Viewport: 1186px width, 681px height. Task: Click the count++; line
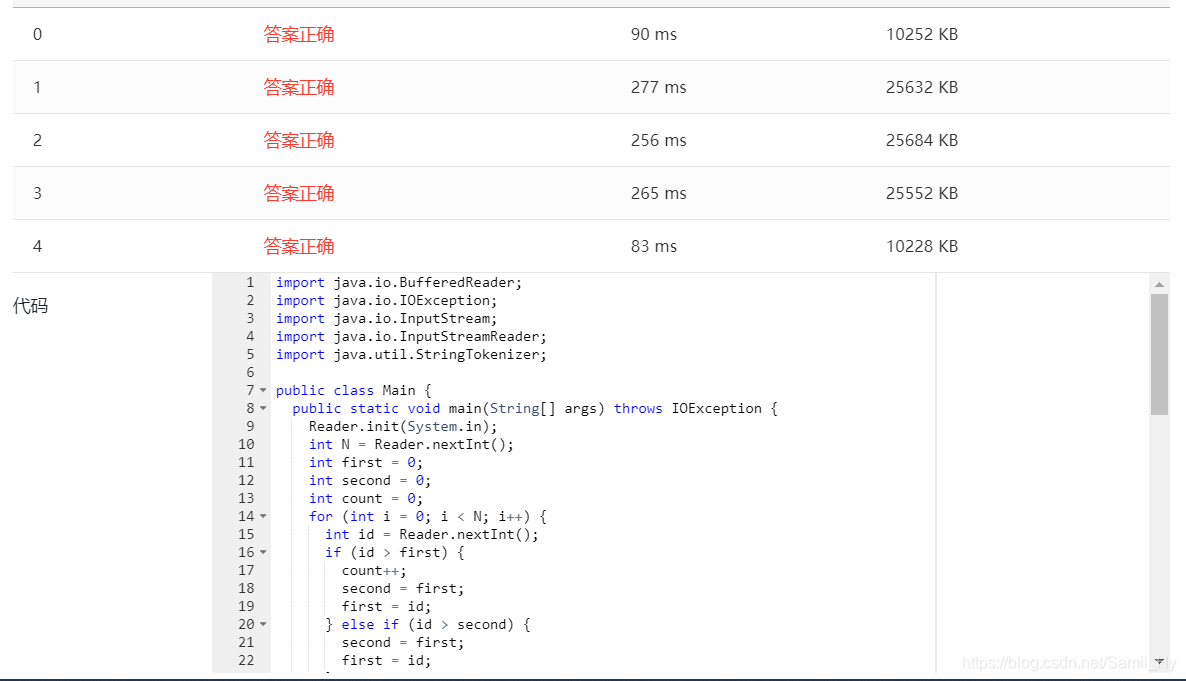(374, 571)
